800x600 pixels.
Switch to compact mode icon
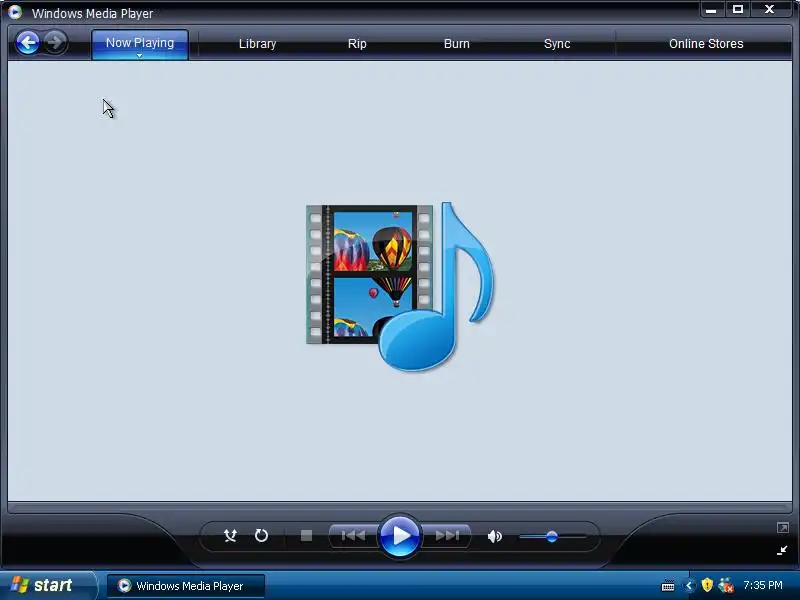point(782,550)
